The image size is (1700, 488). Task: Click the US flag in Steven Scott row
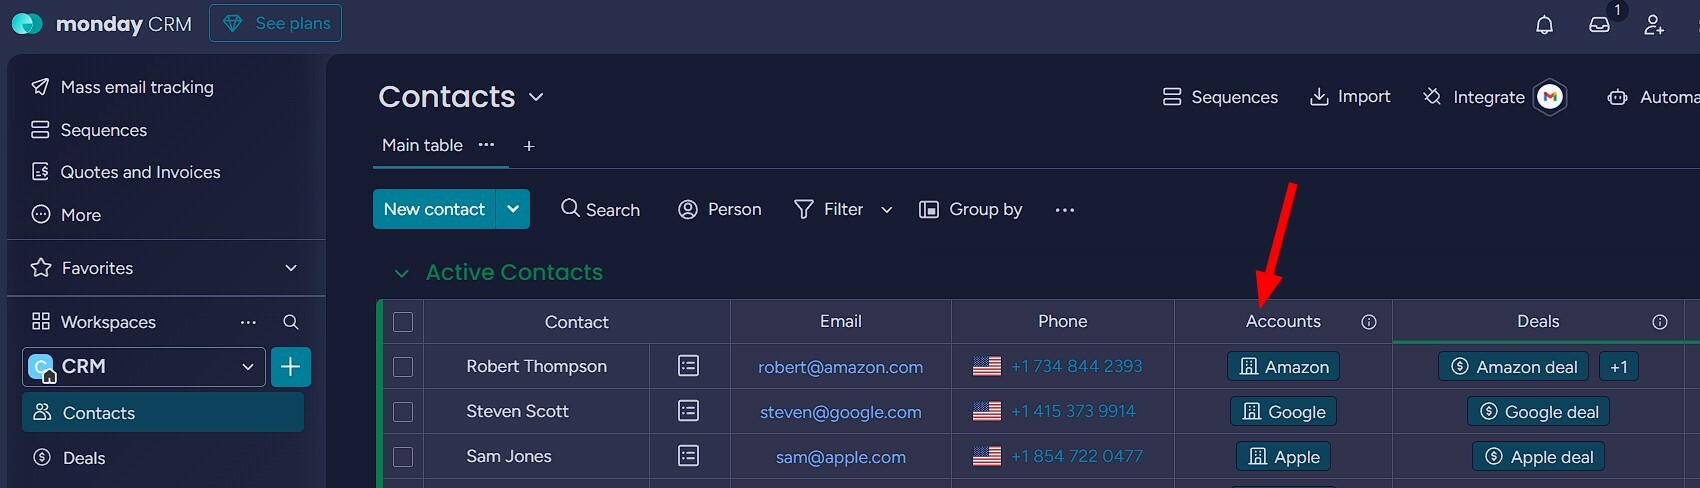[987, 411]
